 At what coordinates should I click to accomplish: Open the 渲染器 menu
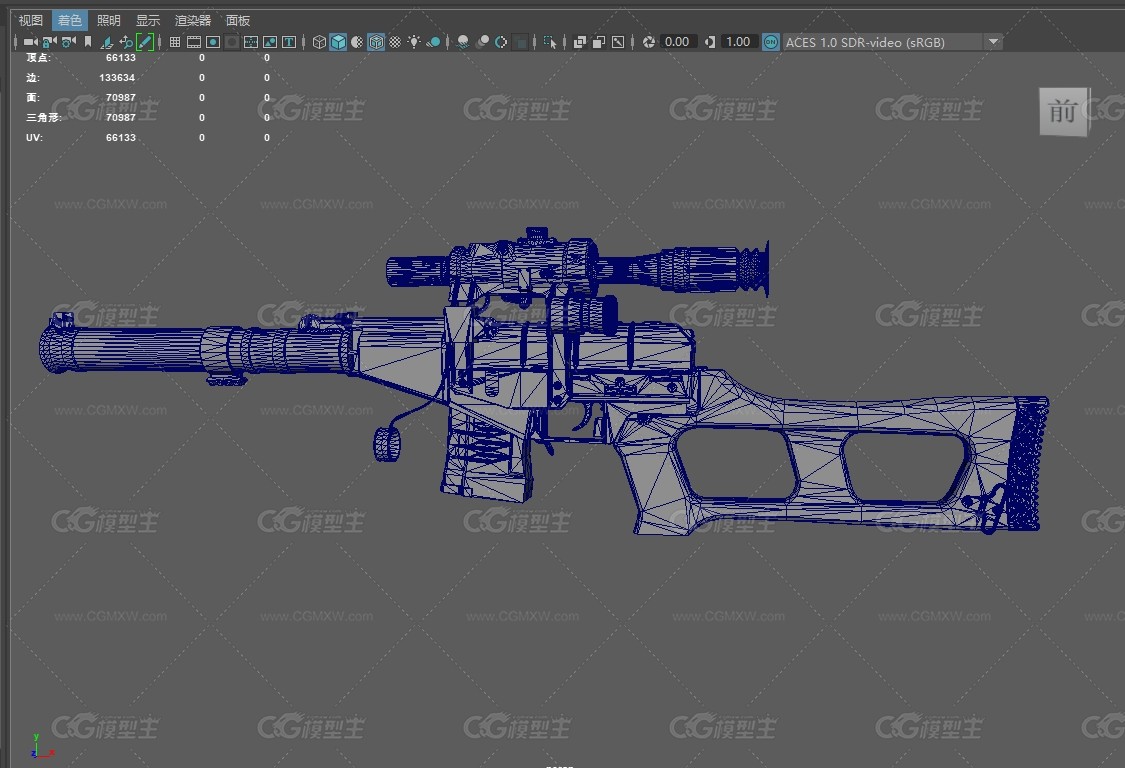193,20
